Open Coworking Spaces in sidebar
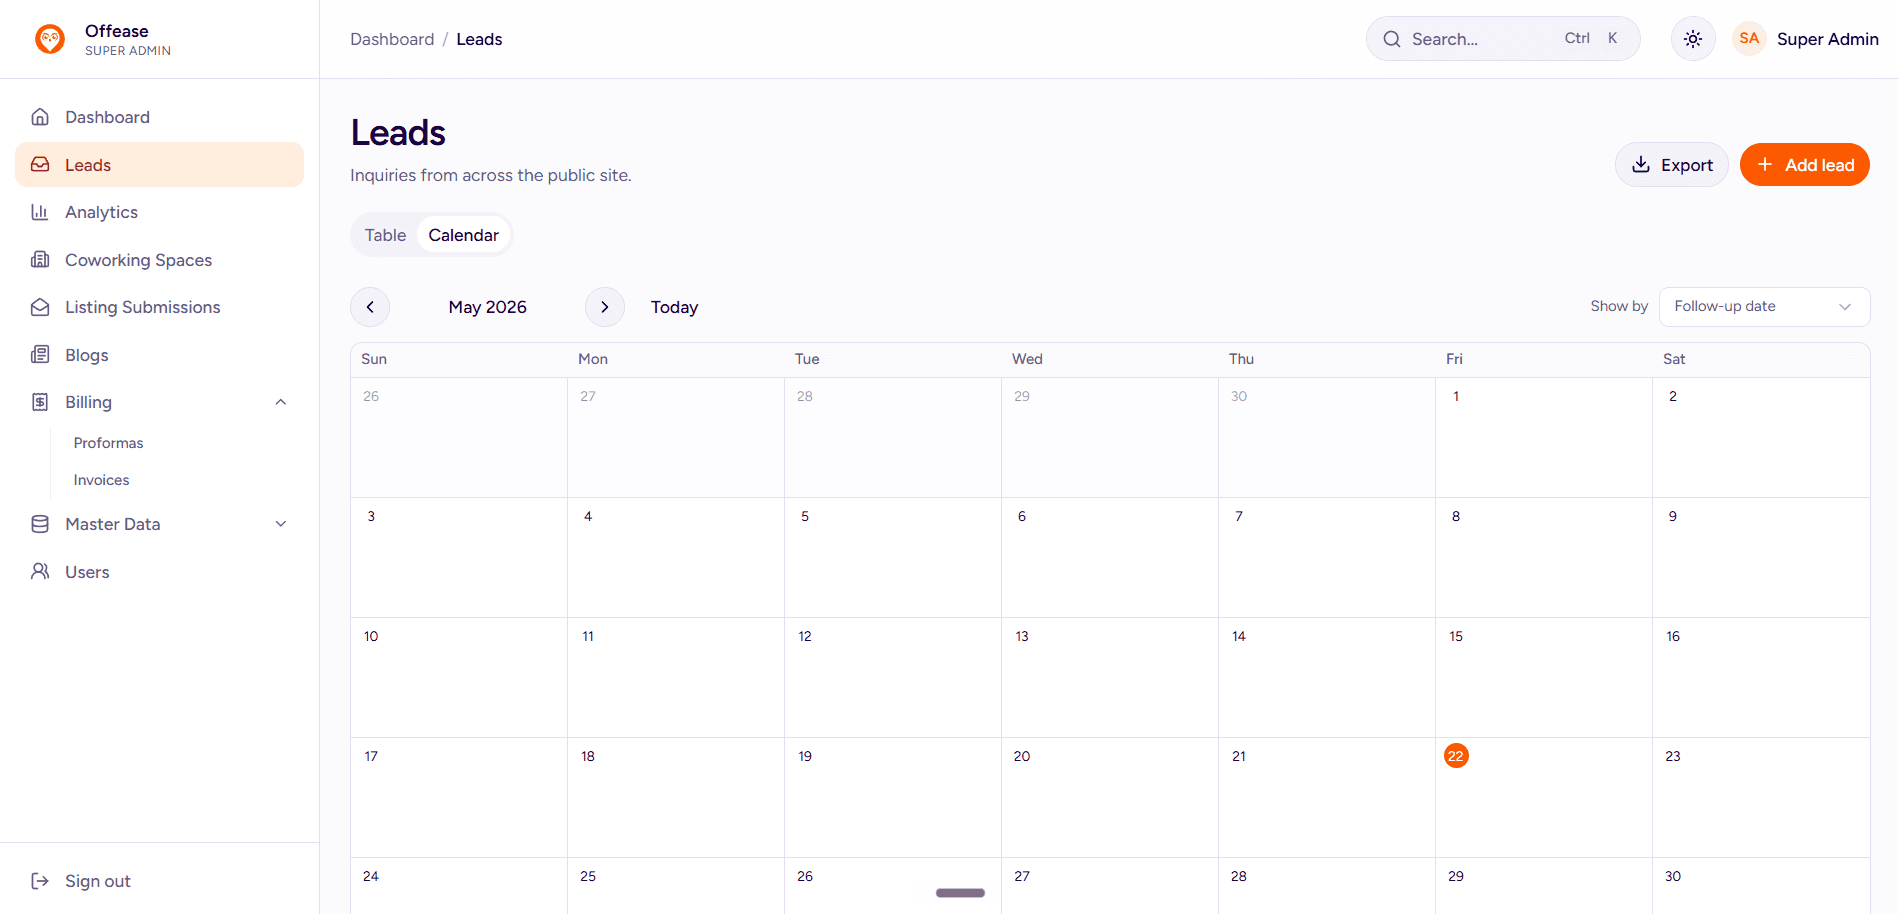1898x914 pixels. [160, 260]
